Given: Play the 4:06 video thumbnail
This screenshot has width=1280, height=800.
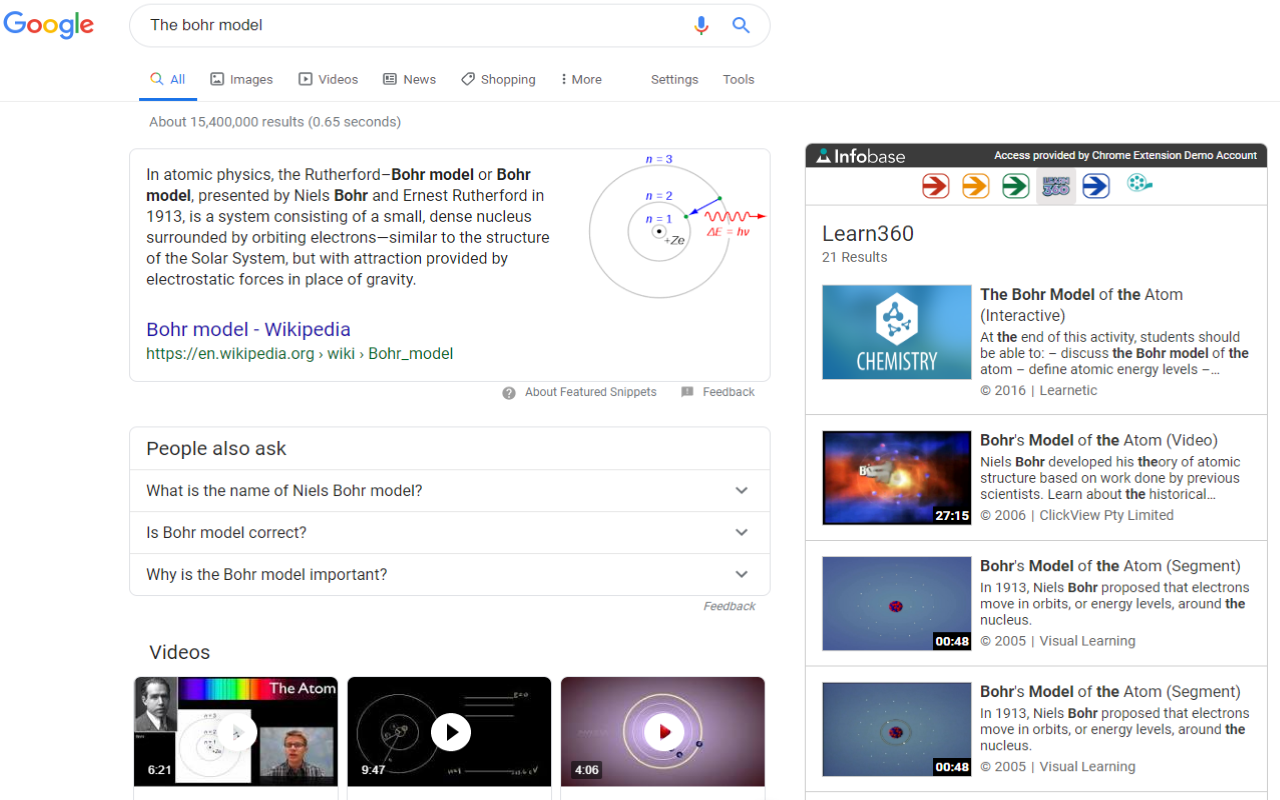Looking at the screenshot, I should (x=662, y=732).
